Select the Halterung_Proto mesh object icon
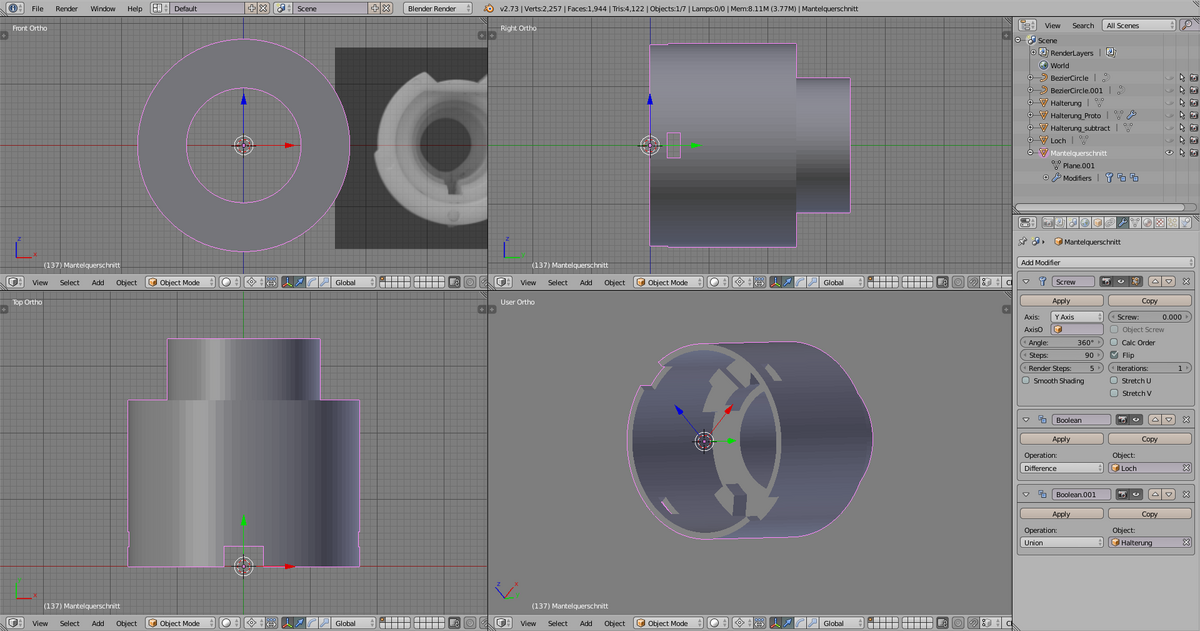This screenshot has width=1200, height=631. (1042, 115)
